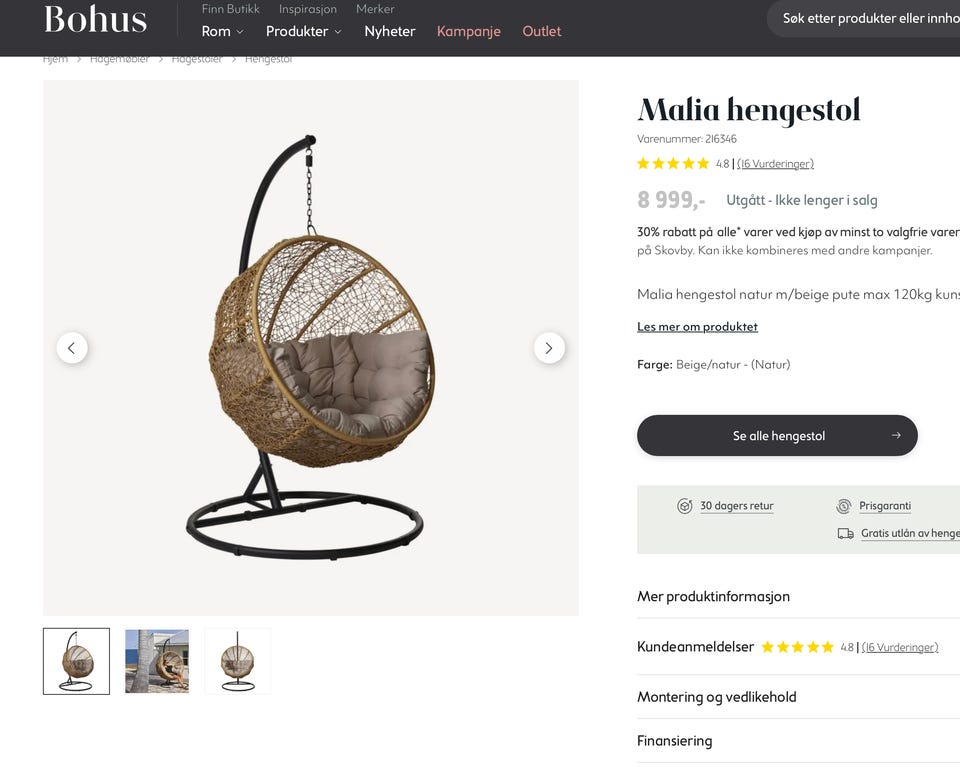960x767 pixels.
Task: Click the Bohus logo
Action: click(x=96, y=20)
